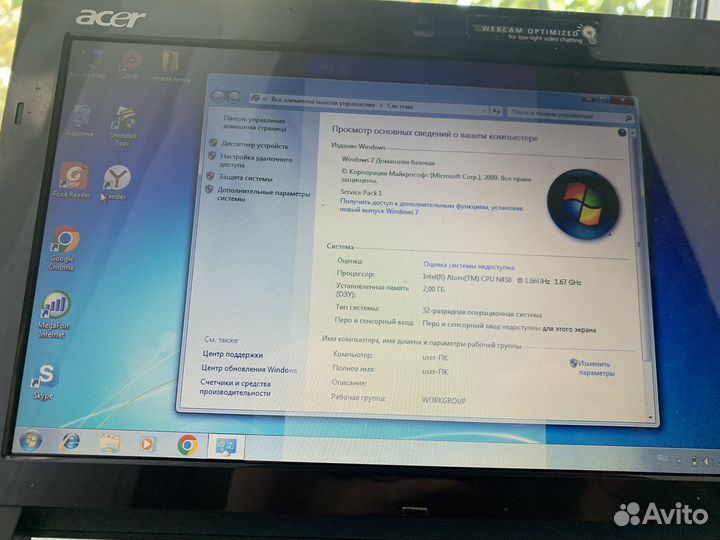The width and height of the screenshot is (720, 540).
Task: Click the Back arrow in System window
Action: [x=219, y=96]
